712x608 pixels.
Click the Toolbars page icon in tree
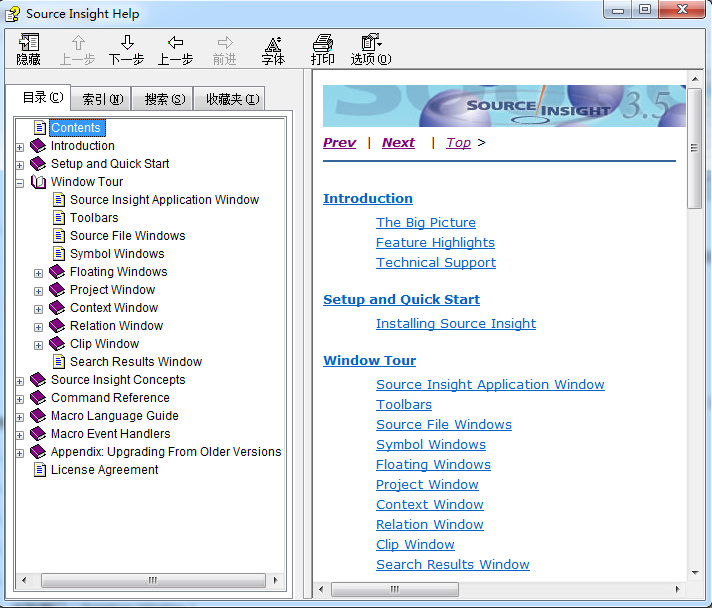pyautogui.click(x=59, y=217)
